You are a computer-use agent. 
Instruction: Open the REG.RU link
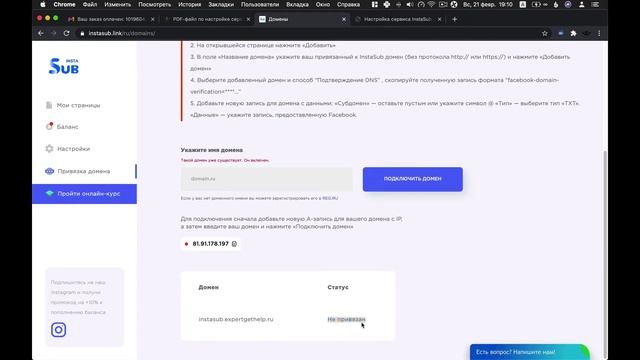coord(330,198)
